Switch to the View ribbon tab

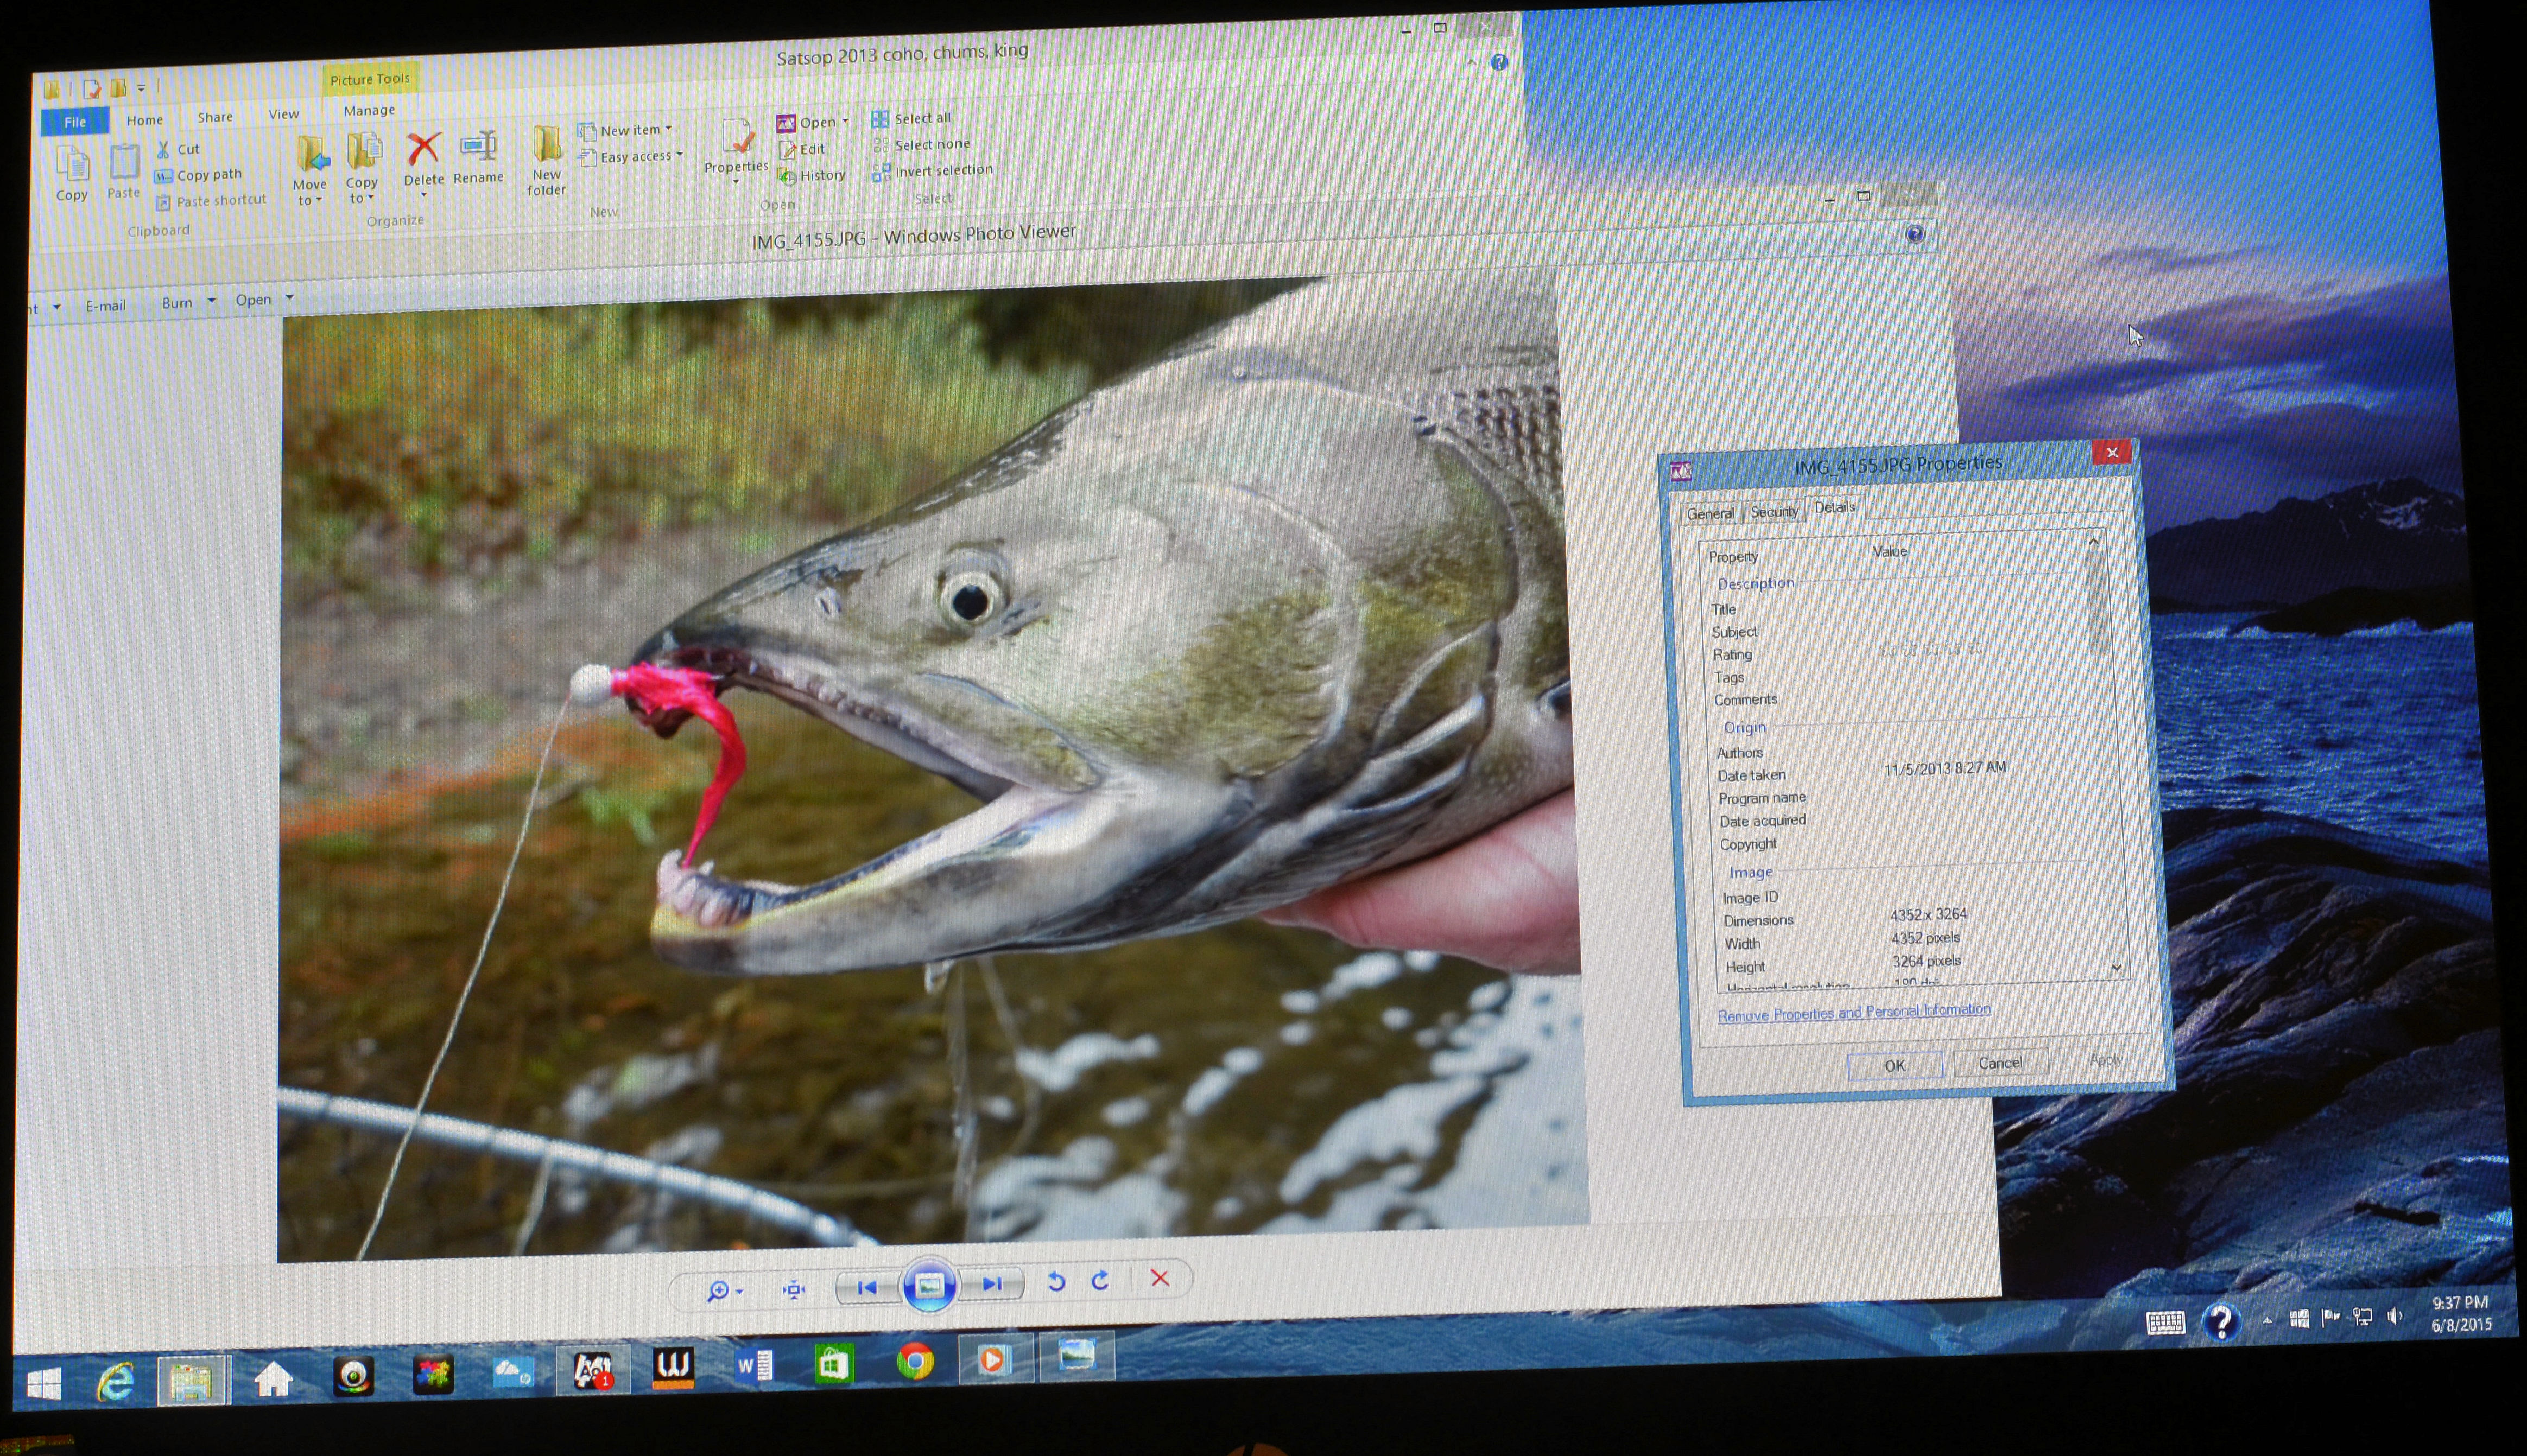click(284, 114)
